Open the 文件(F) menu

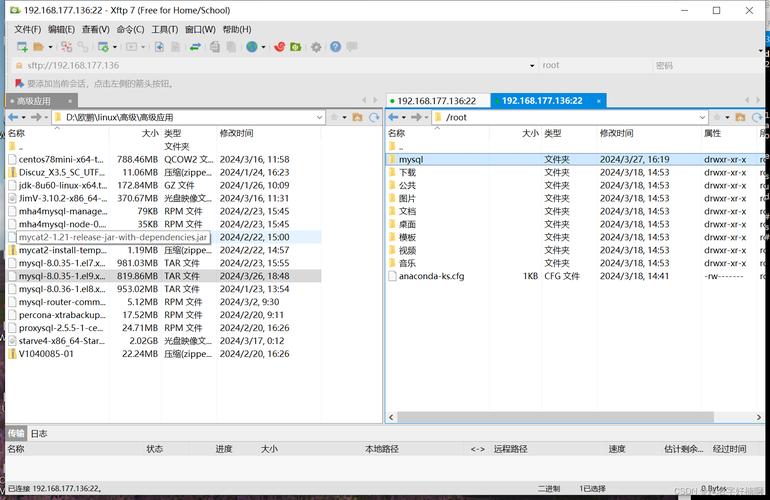tap(27, 29)
